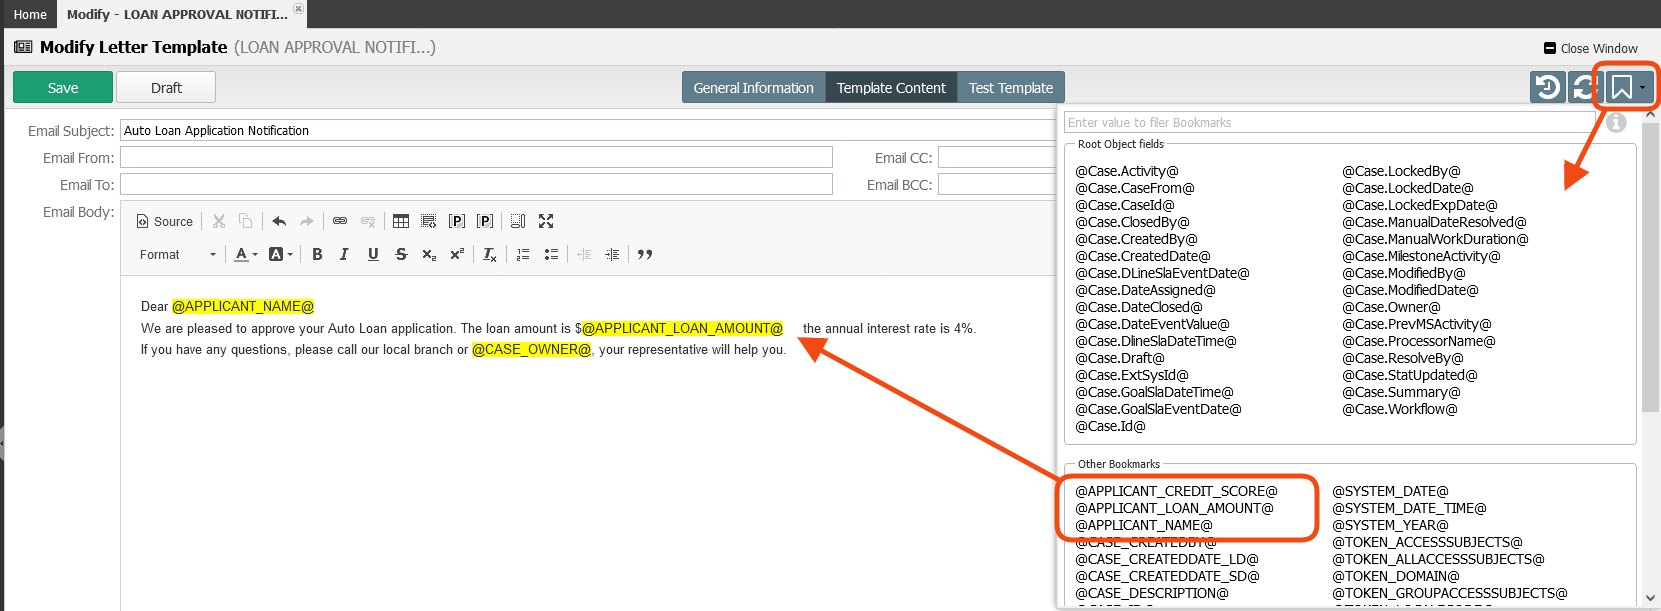Image resolution: width=1661 pixels, height=611 pixels.
Task: Insert a hyperlink with the Link icon
Action: click(x=340, y=221)
